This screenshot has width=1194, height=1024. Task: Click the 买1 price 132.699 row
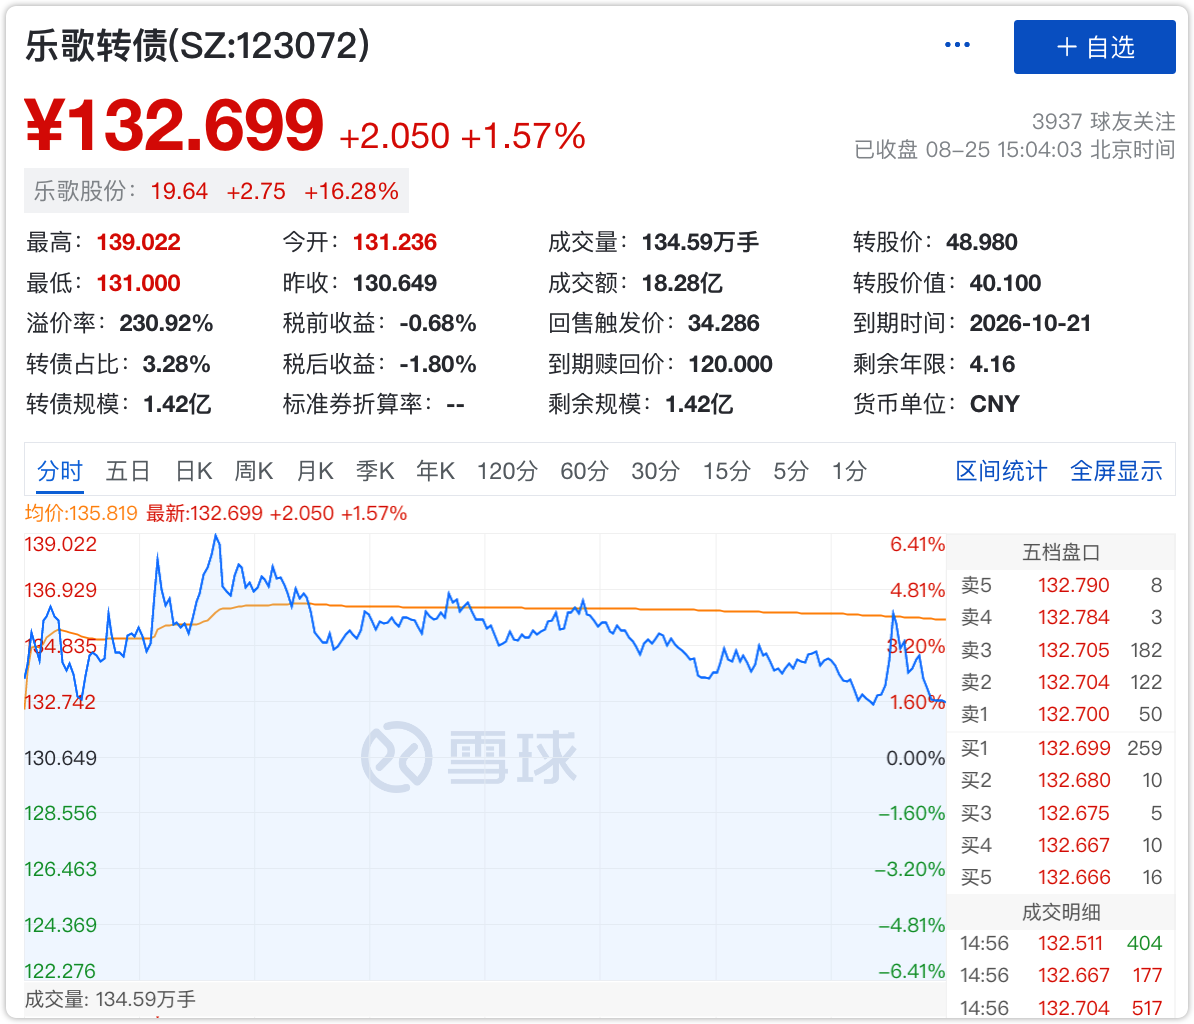point(1061,748)
